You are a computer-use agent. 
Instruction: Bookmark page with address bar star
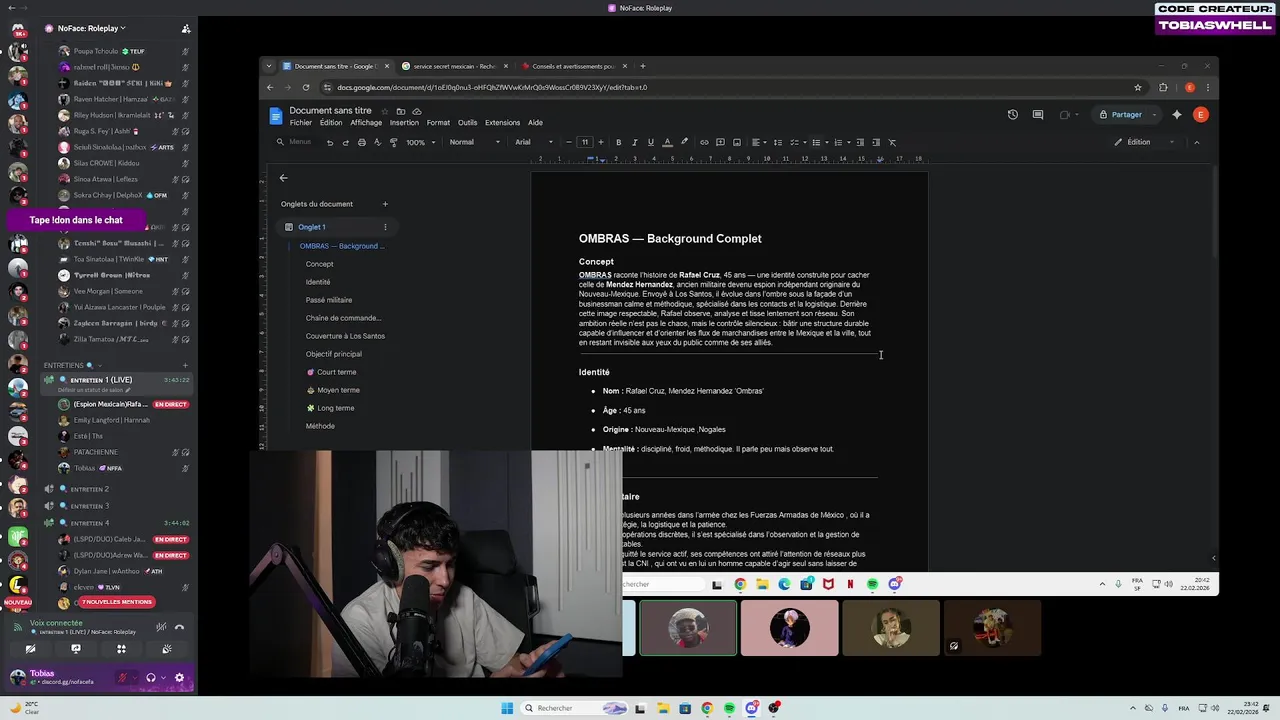1137,87
